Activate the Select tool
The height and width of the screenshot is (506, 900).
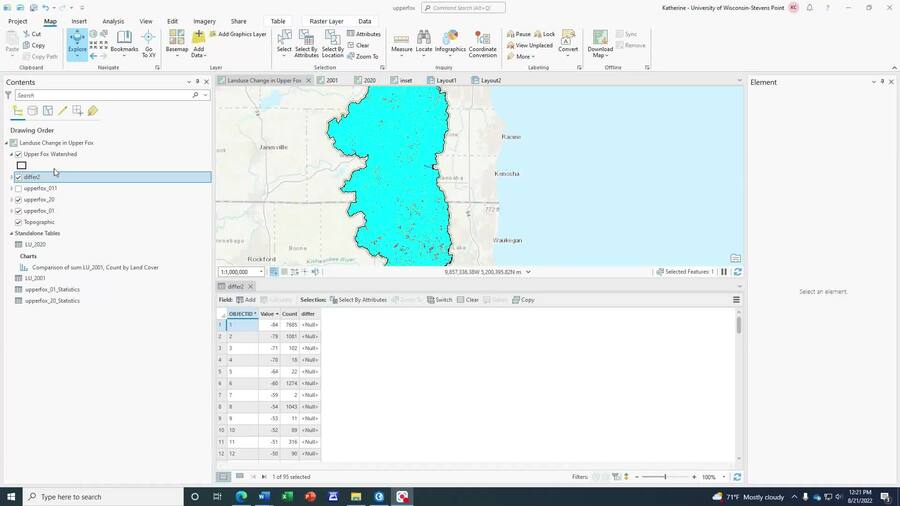[284, 42]
